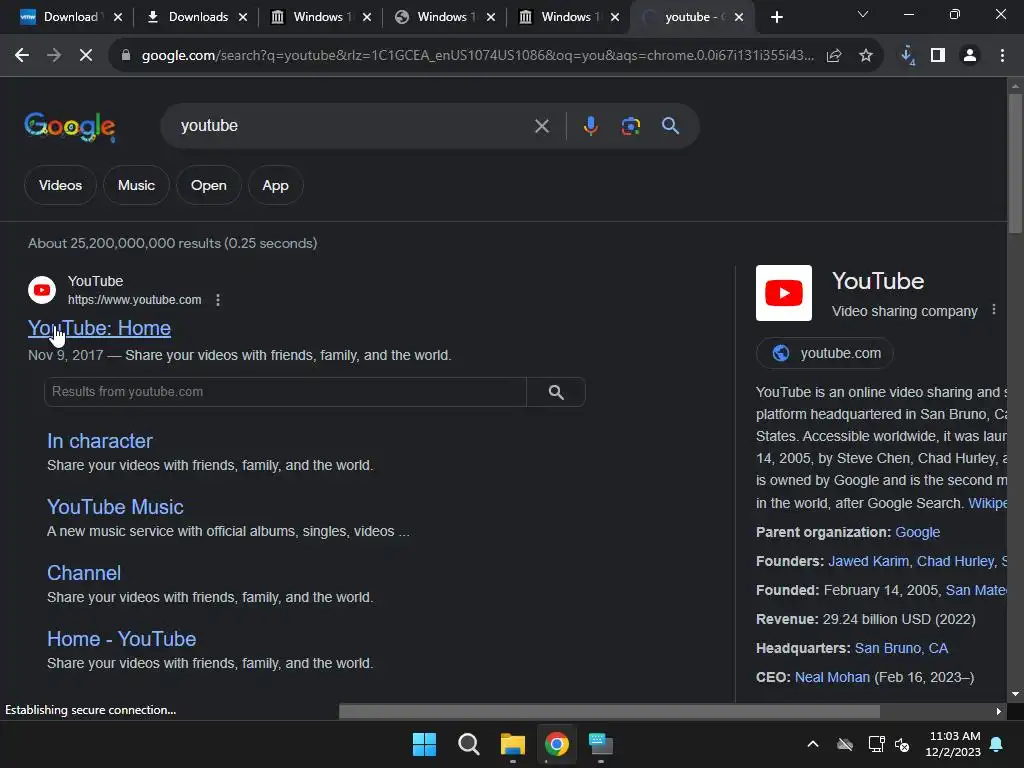Click the YouTube logo in knowledge panel
The image size is (1024, 768).
click(x=784, y=293)
